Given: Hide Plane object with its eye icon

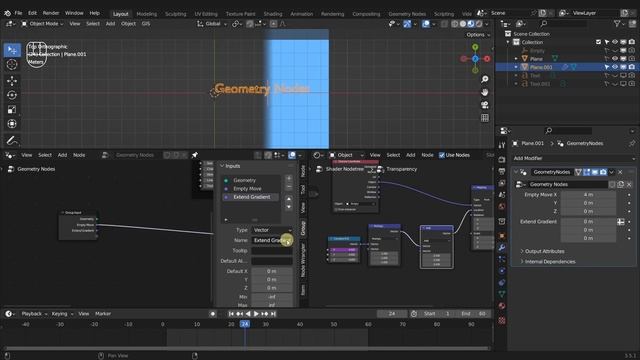Looking at the screenshot, I should (615, 59).
